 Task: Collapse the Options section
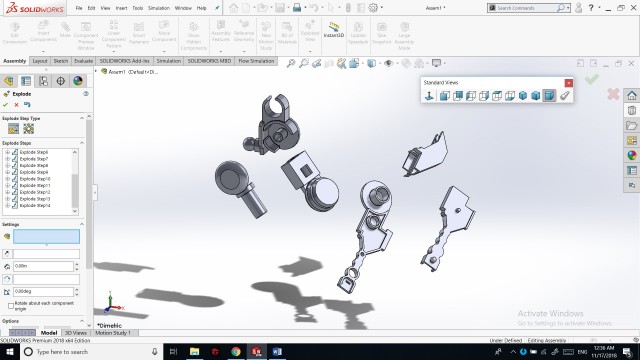click(82, 321)
